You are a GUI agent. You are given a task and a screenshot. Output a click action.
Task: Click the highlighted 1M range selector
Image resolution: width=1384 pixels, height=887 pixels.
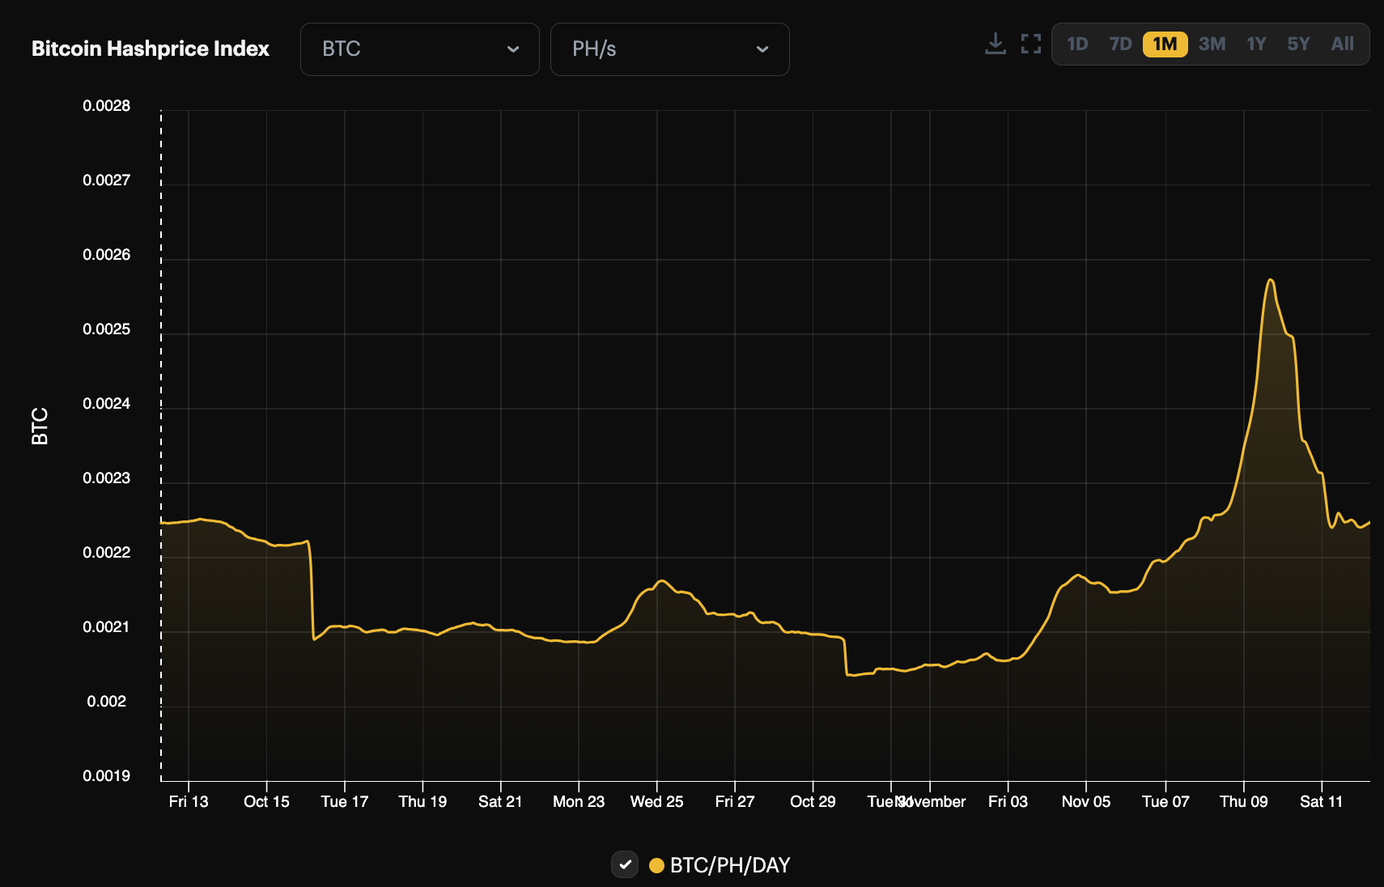1164,43
